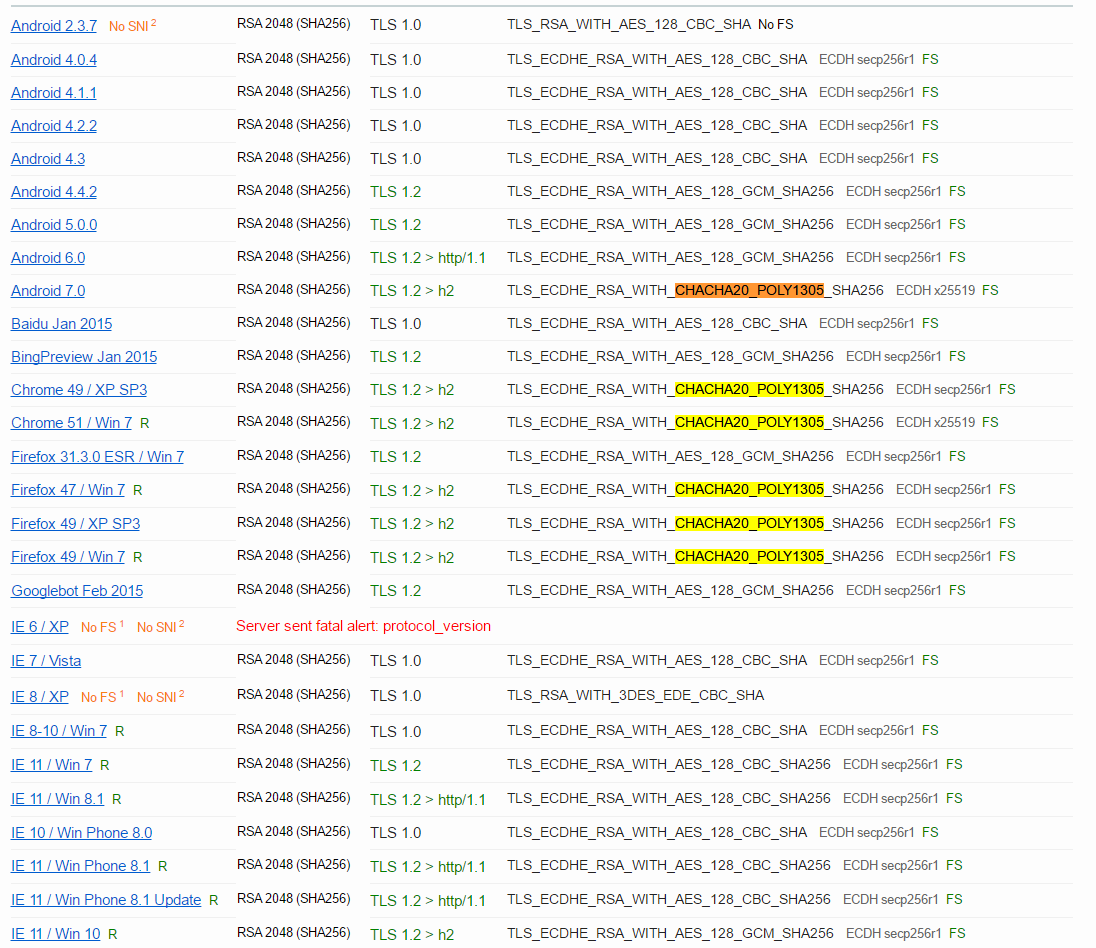Click the RSA 2048 (SHA256) cell for Googlebot Feb 2015

[x=294, y=589]
